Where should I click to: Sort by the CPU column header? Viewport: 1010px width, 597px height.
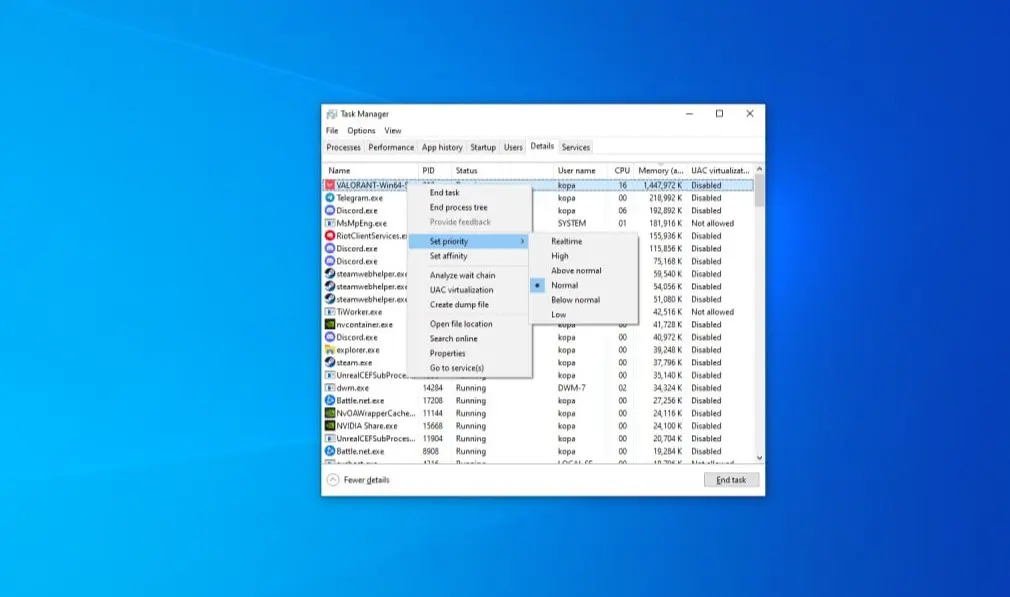[x=622, y=171]
